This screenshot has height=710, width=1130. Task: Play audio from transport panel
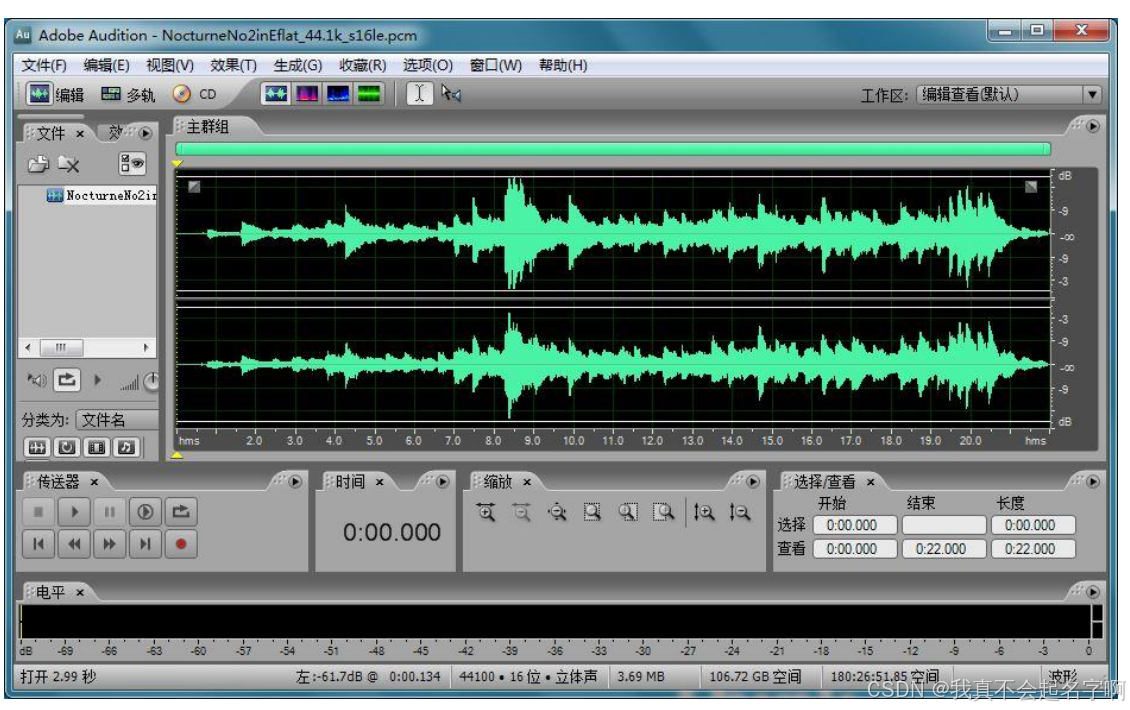pyautogui.click(x=74, y=512)
